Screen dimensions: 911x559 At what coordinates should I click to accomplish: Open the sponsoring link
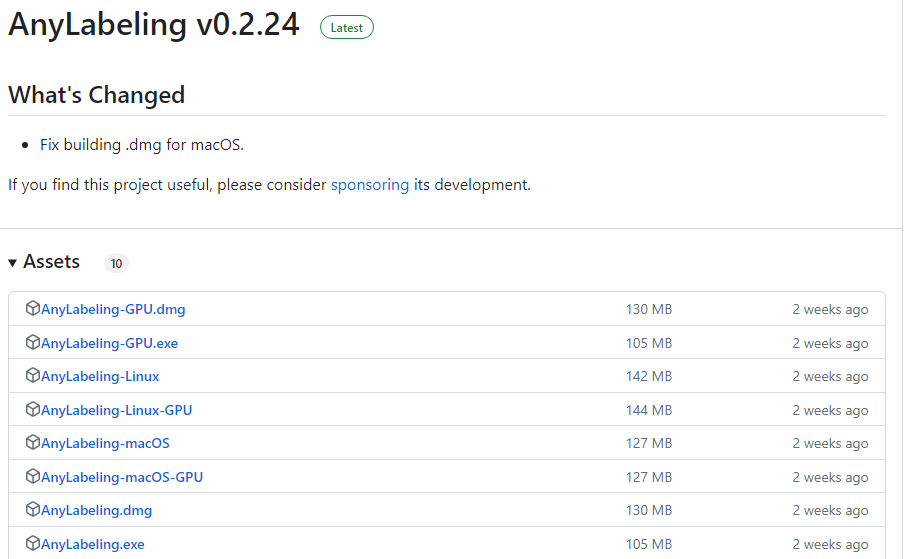coord(370,185)
